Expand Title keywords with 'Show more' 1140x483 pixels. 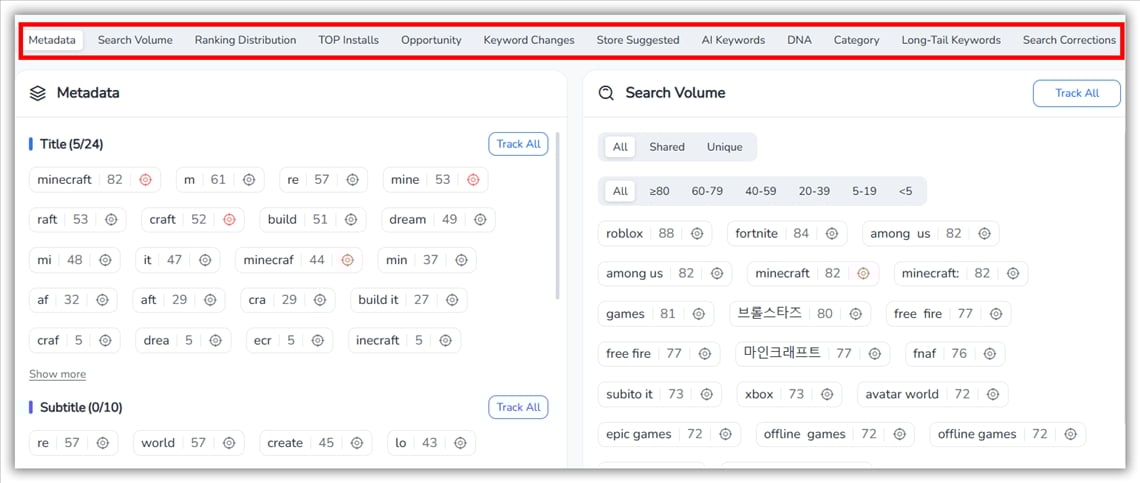(x=57, y=374)
